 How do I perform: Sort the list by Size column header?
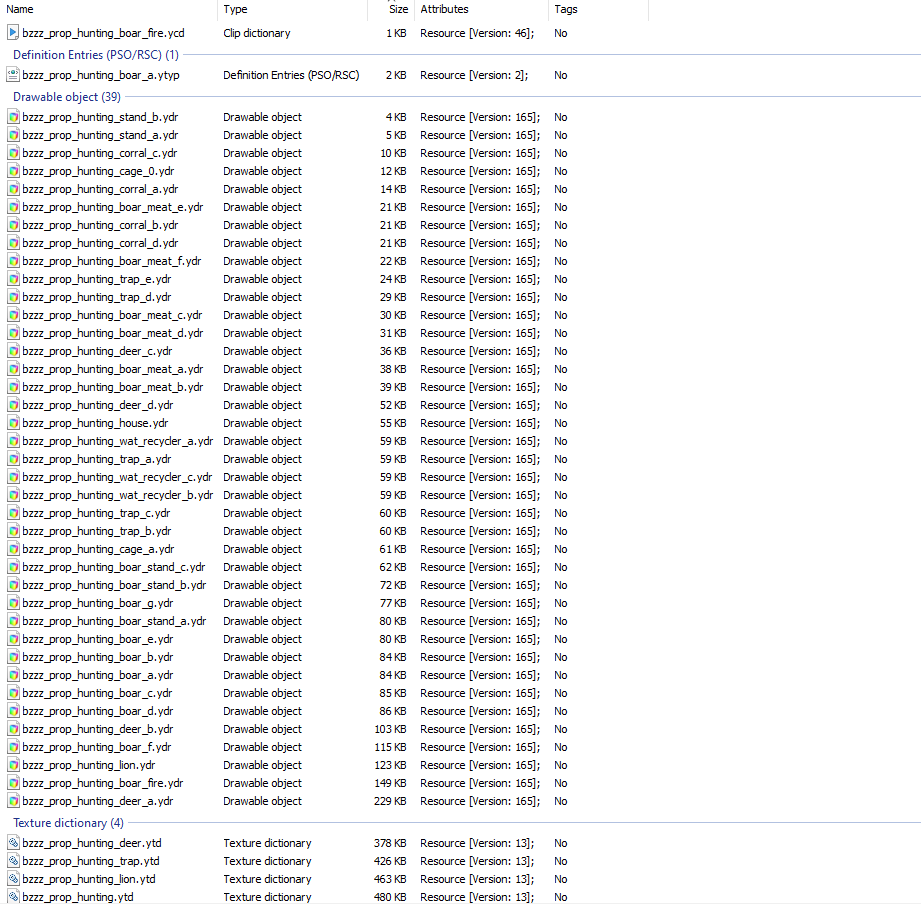point(391,9)
